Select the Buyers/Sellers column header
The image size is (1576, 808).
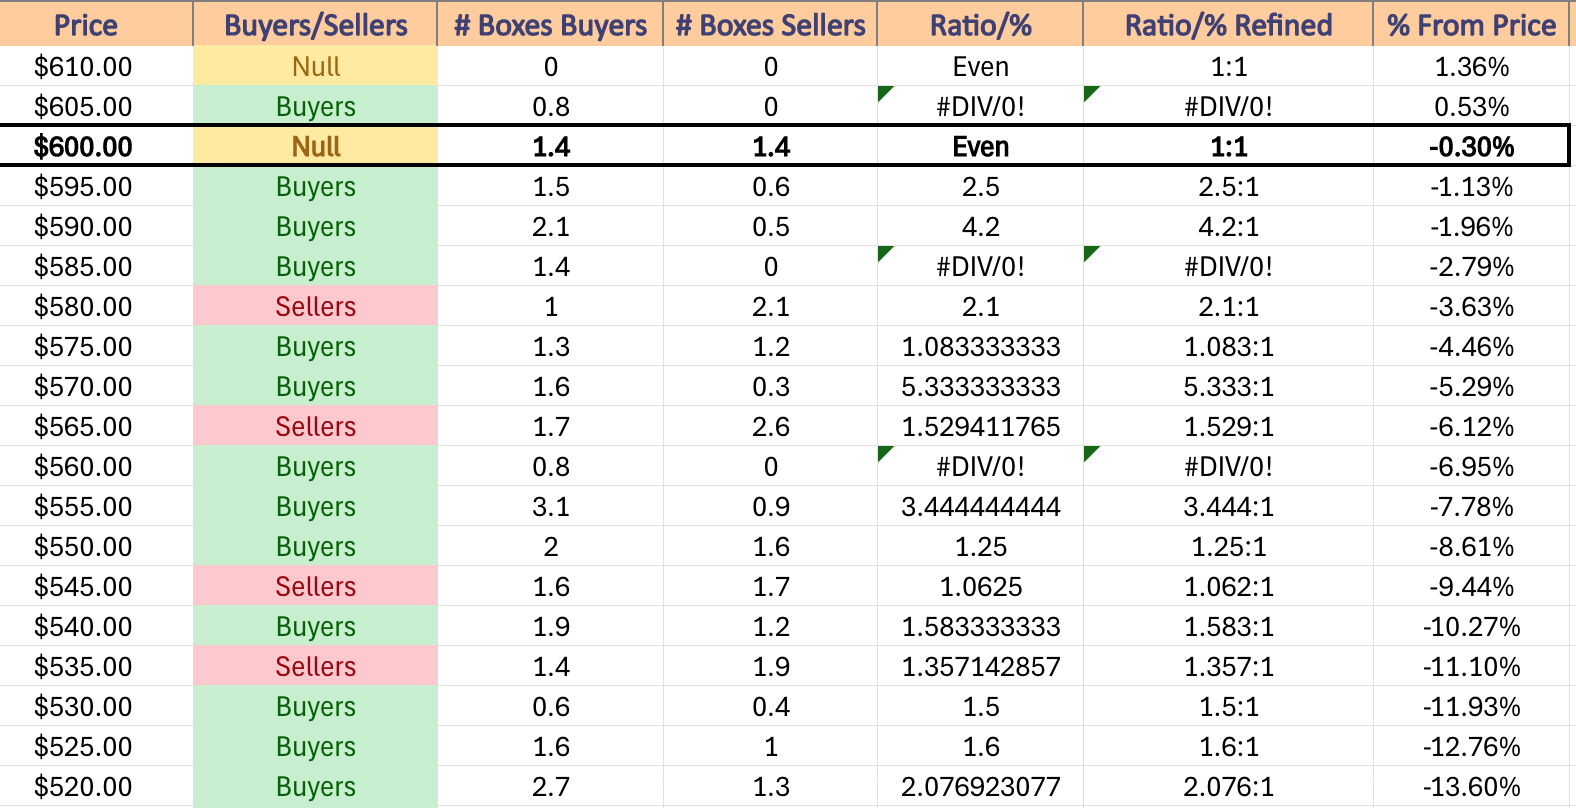[x=315, y=24]
